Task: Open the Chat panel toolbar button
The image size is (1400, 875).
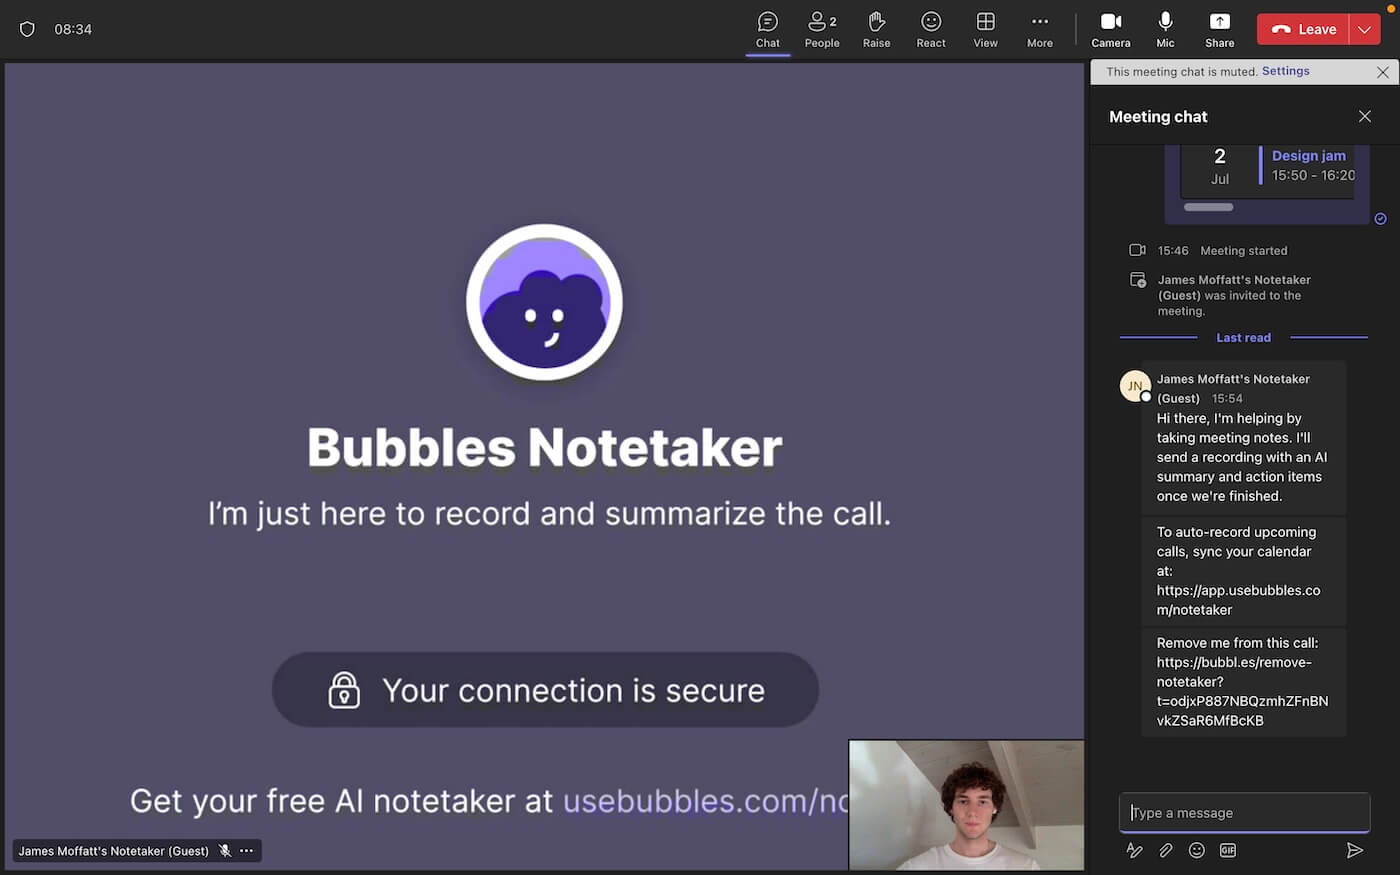Action: [767, 29]
